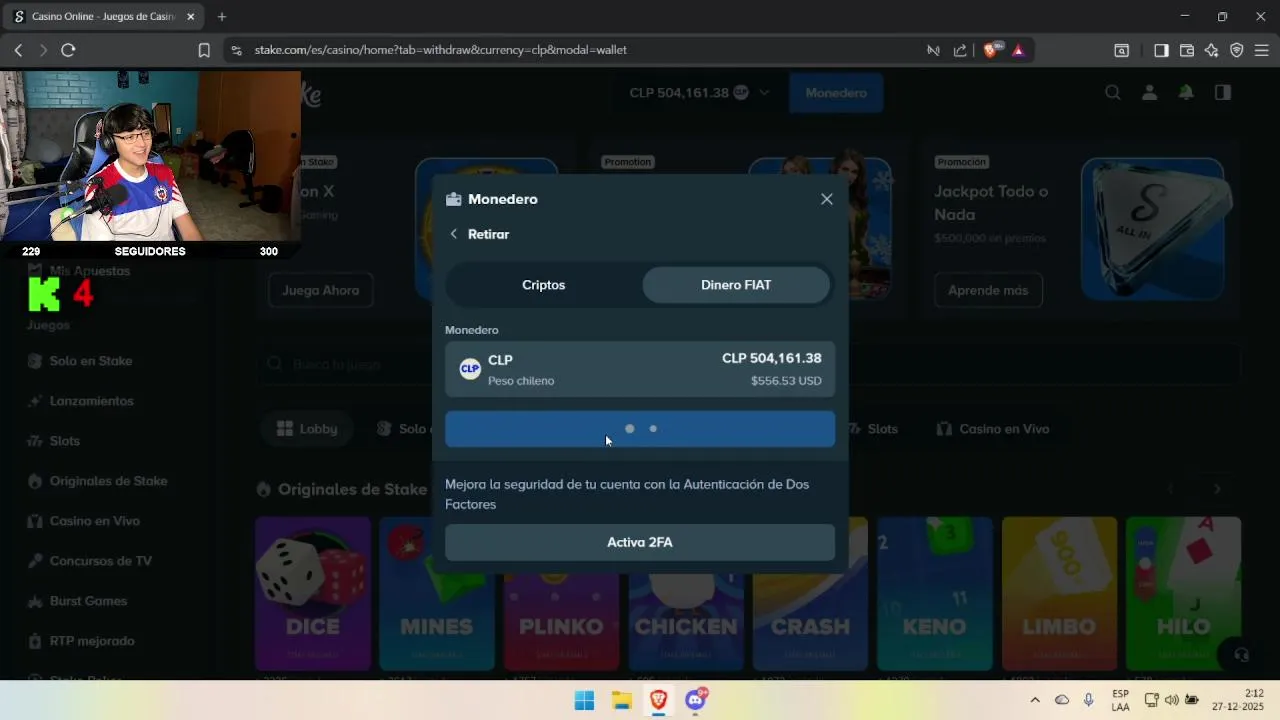Click the microphone icon in system tray
Image resolution: width=1280 pixels, height=720 pixels.
(1089, 700)
